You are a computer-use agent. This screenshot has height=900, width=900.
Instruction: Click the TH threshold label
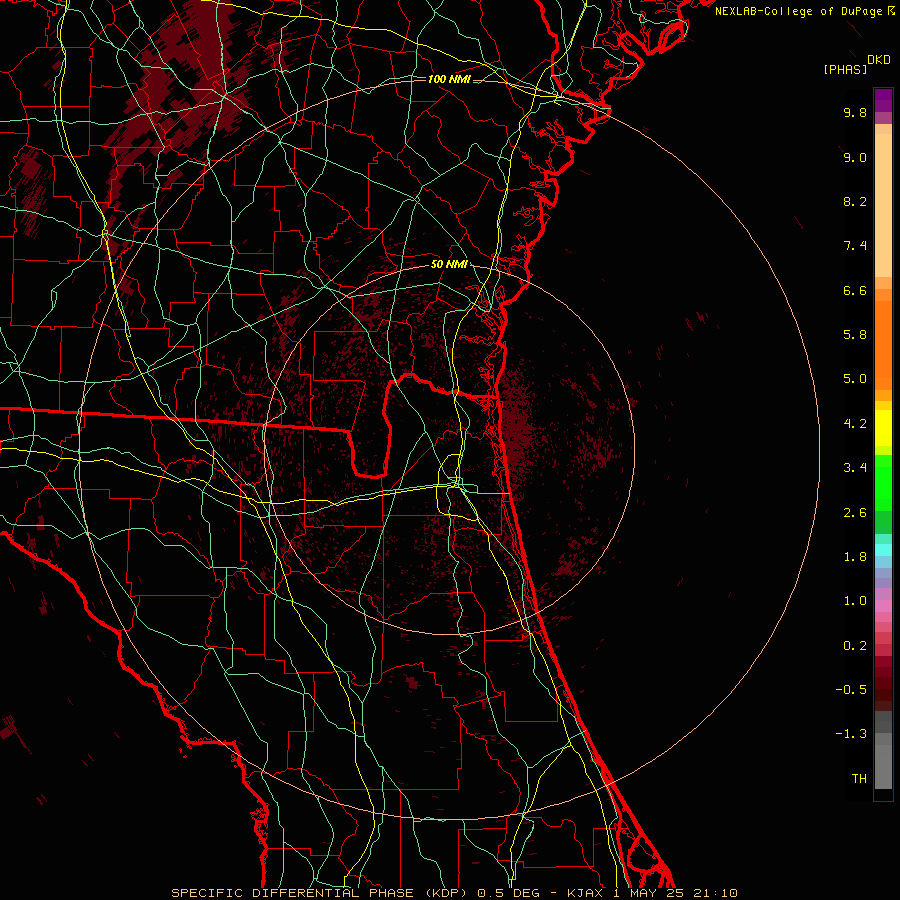[859, 779]
